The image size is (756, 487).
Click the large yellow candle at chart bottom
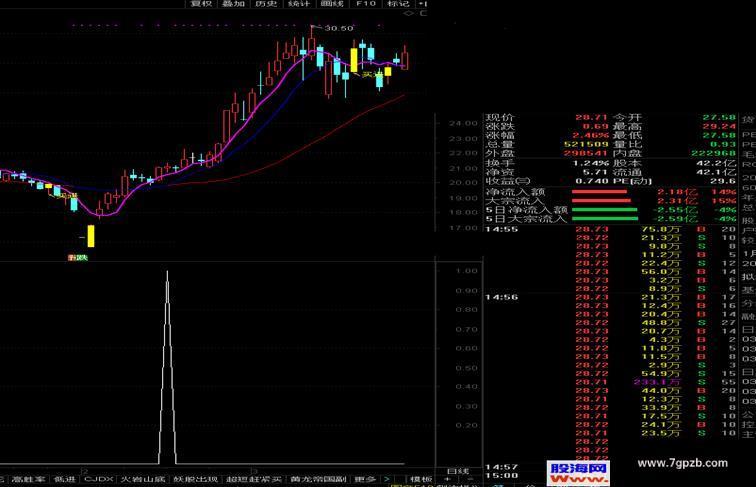click(91, 236)
